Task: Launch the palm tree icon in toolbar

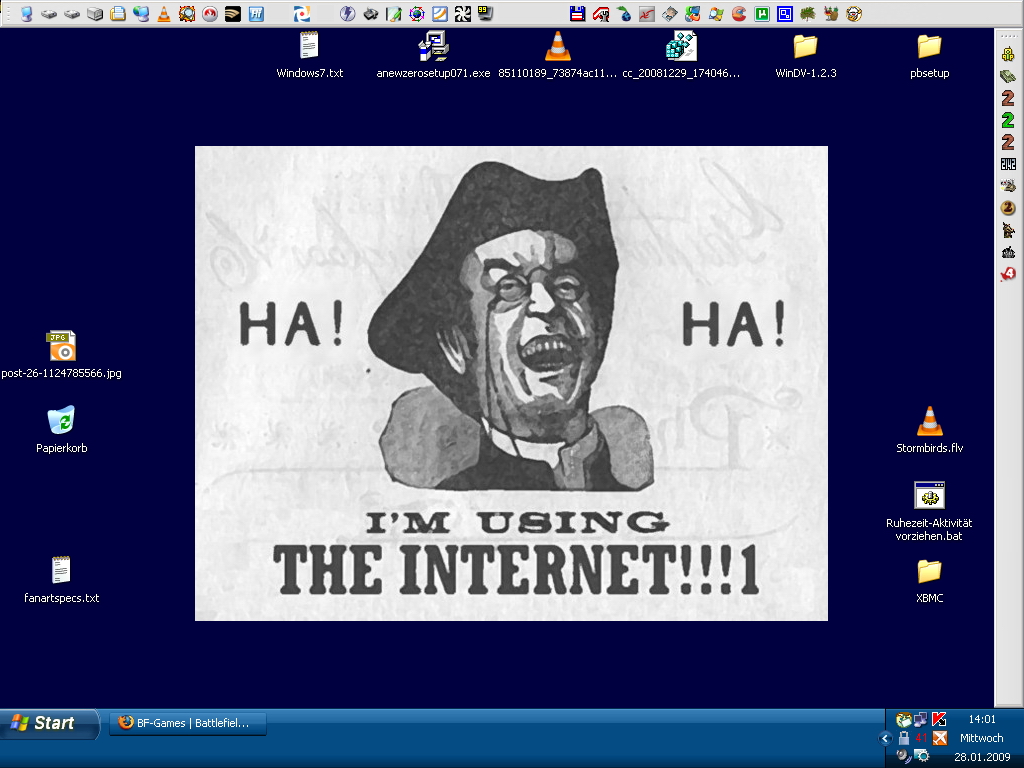Action: (x=808, y=14)
